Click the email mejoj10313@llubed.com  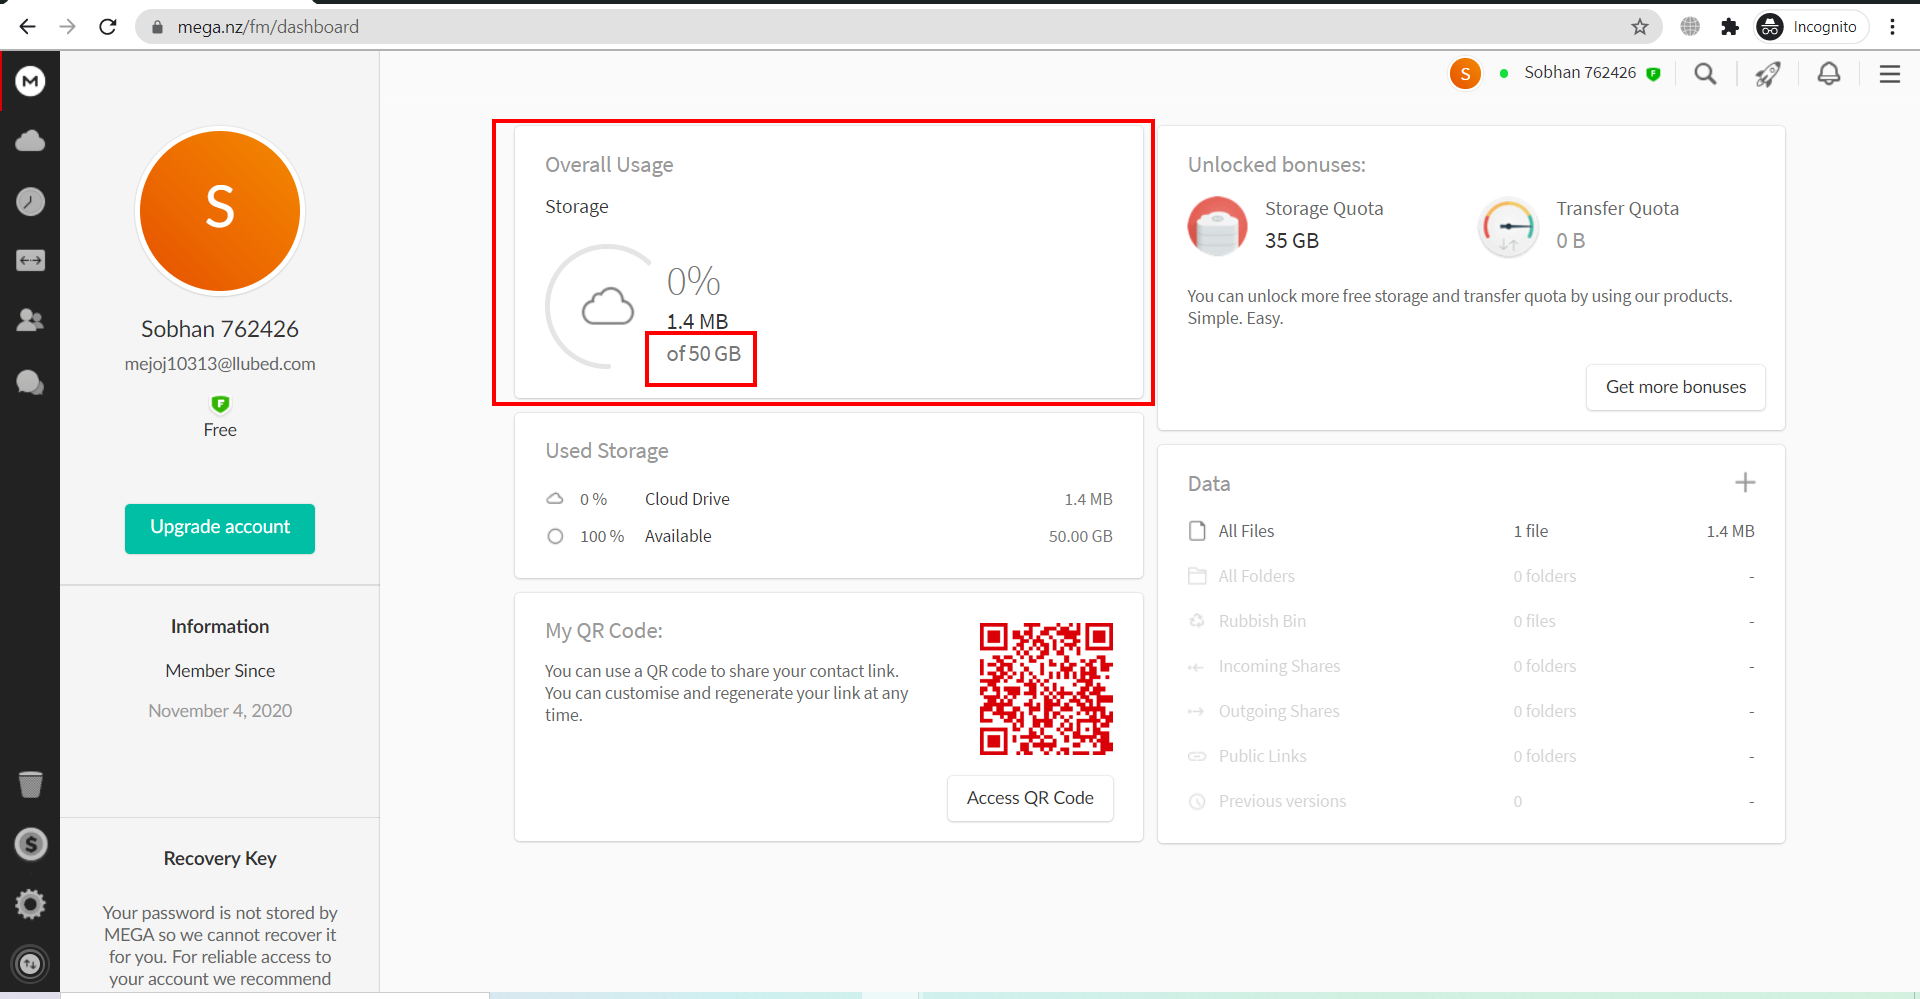(220, 364)
